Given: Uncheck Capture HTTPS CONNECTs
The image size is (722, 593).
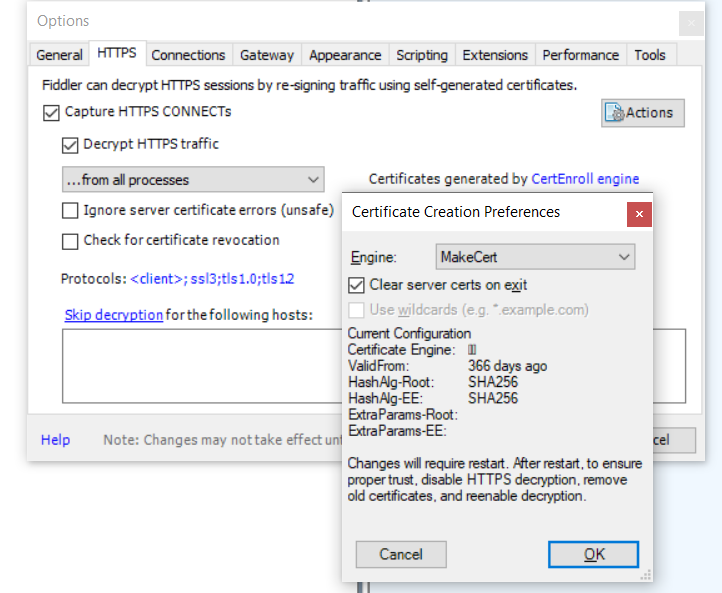Looking at the screenshot, I should click(52, 112).
